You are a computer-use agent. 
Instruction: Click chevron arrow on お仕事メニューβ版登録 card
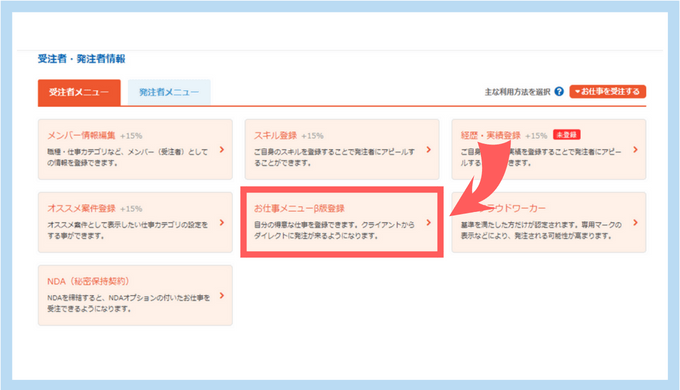pos(428,223)
